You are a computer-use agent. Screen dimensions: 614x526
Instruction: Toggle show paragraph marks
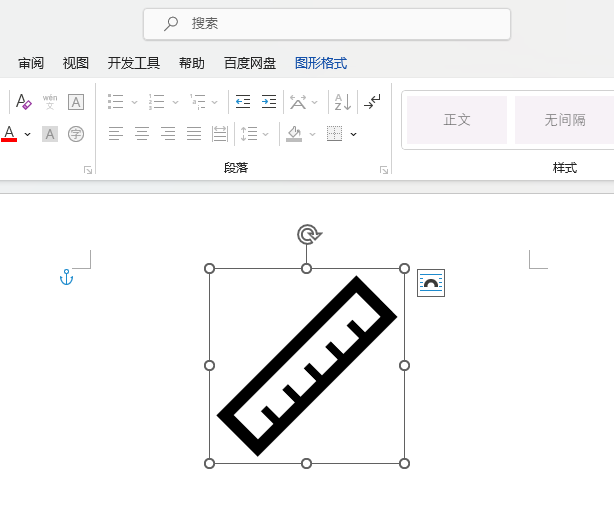pos(372,102)
